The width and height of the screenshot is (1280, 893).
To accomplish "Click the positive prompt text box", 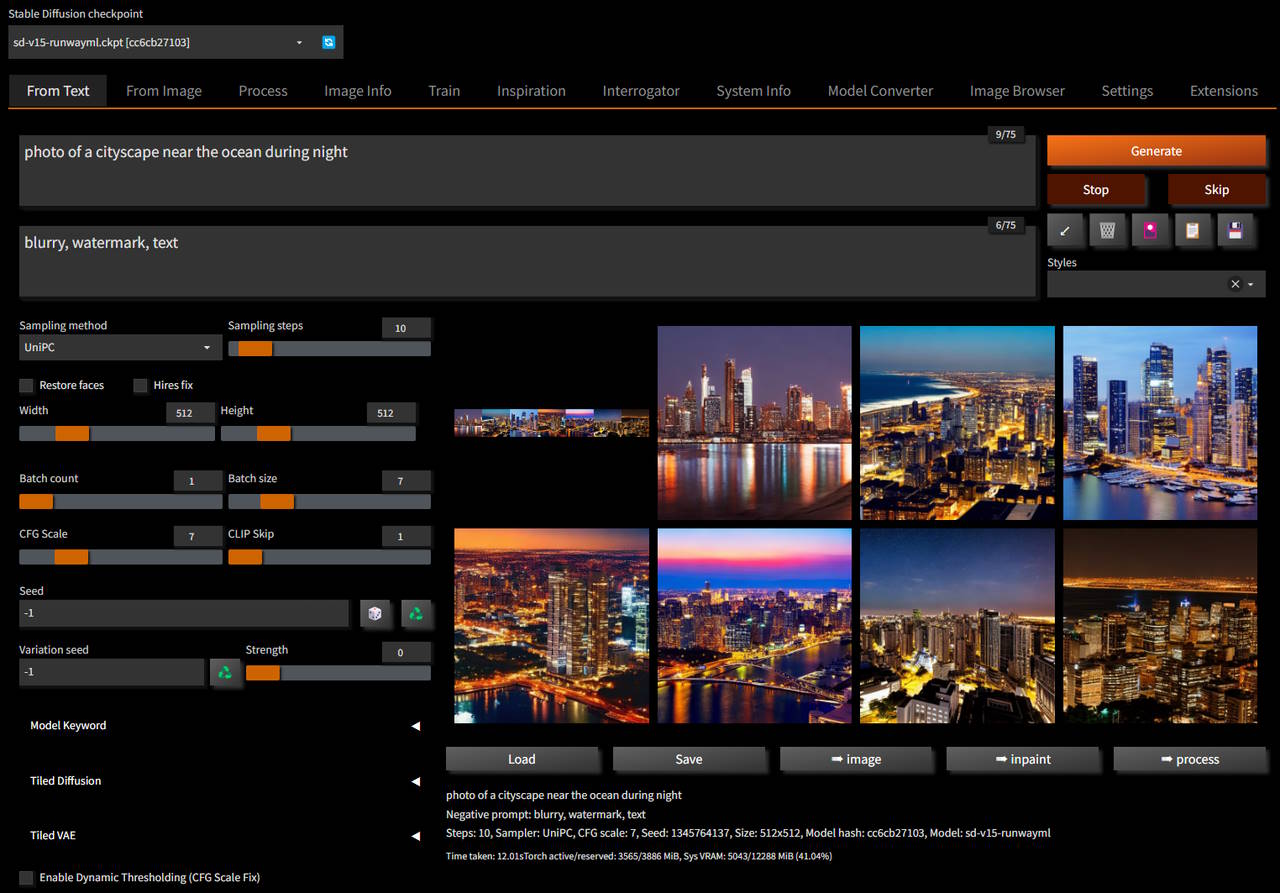I will click(528, 171).
